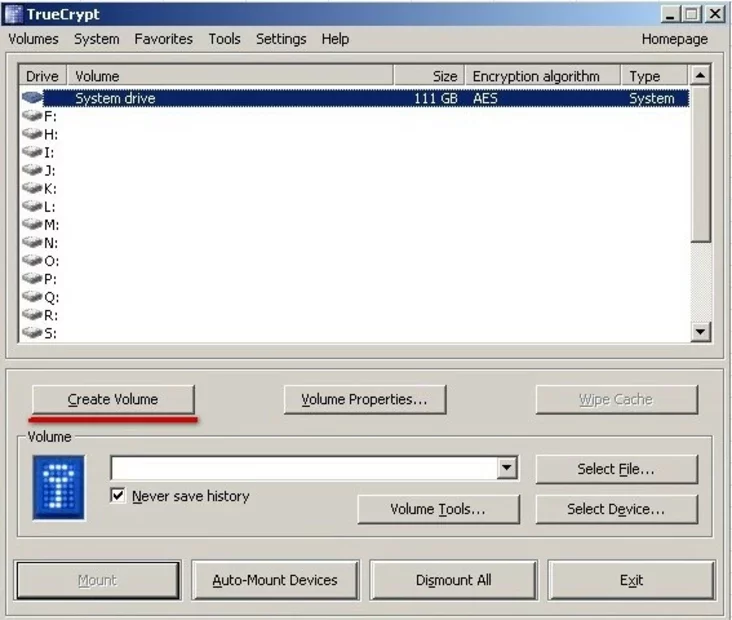Open the Volumes menu
Screen dimensions: 732x620
tap(33, 39)
